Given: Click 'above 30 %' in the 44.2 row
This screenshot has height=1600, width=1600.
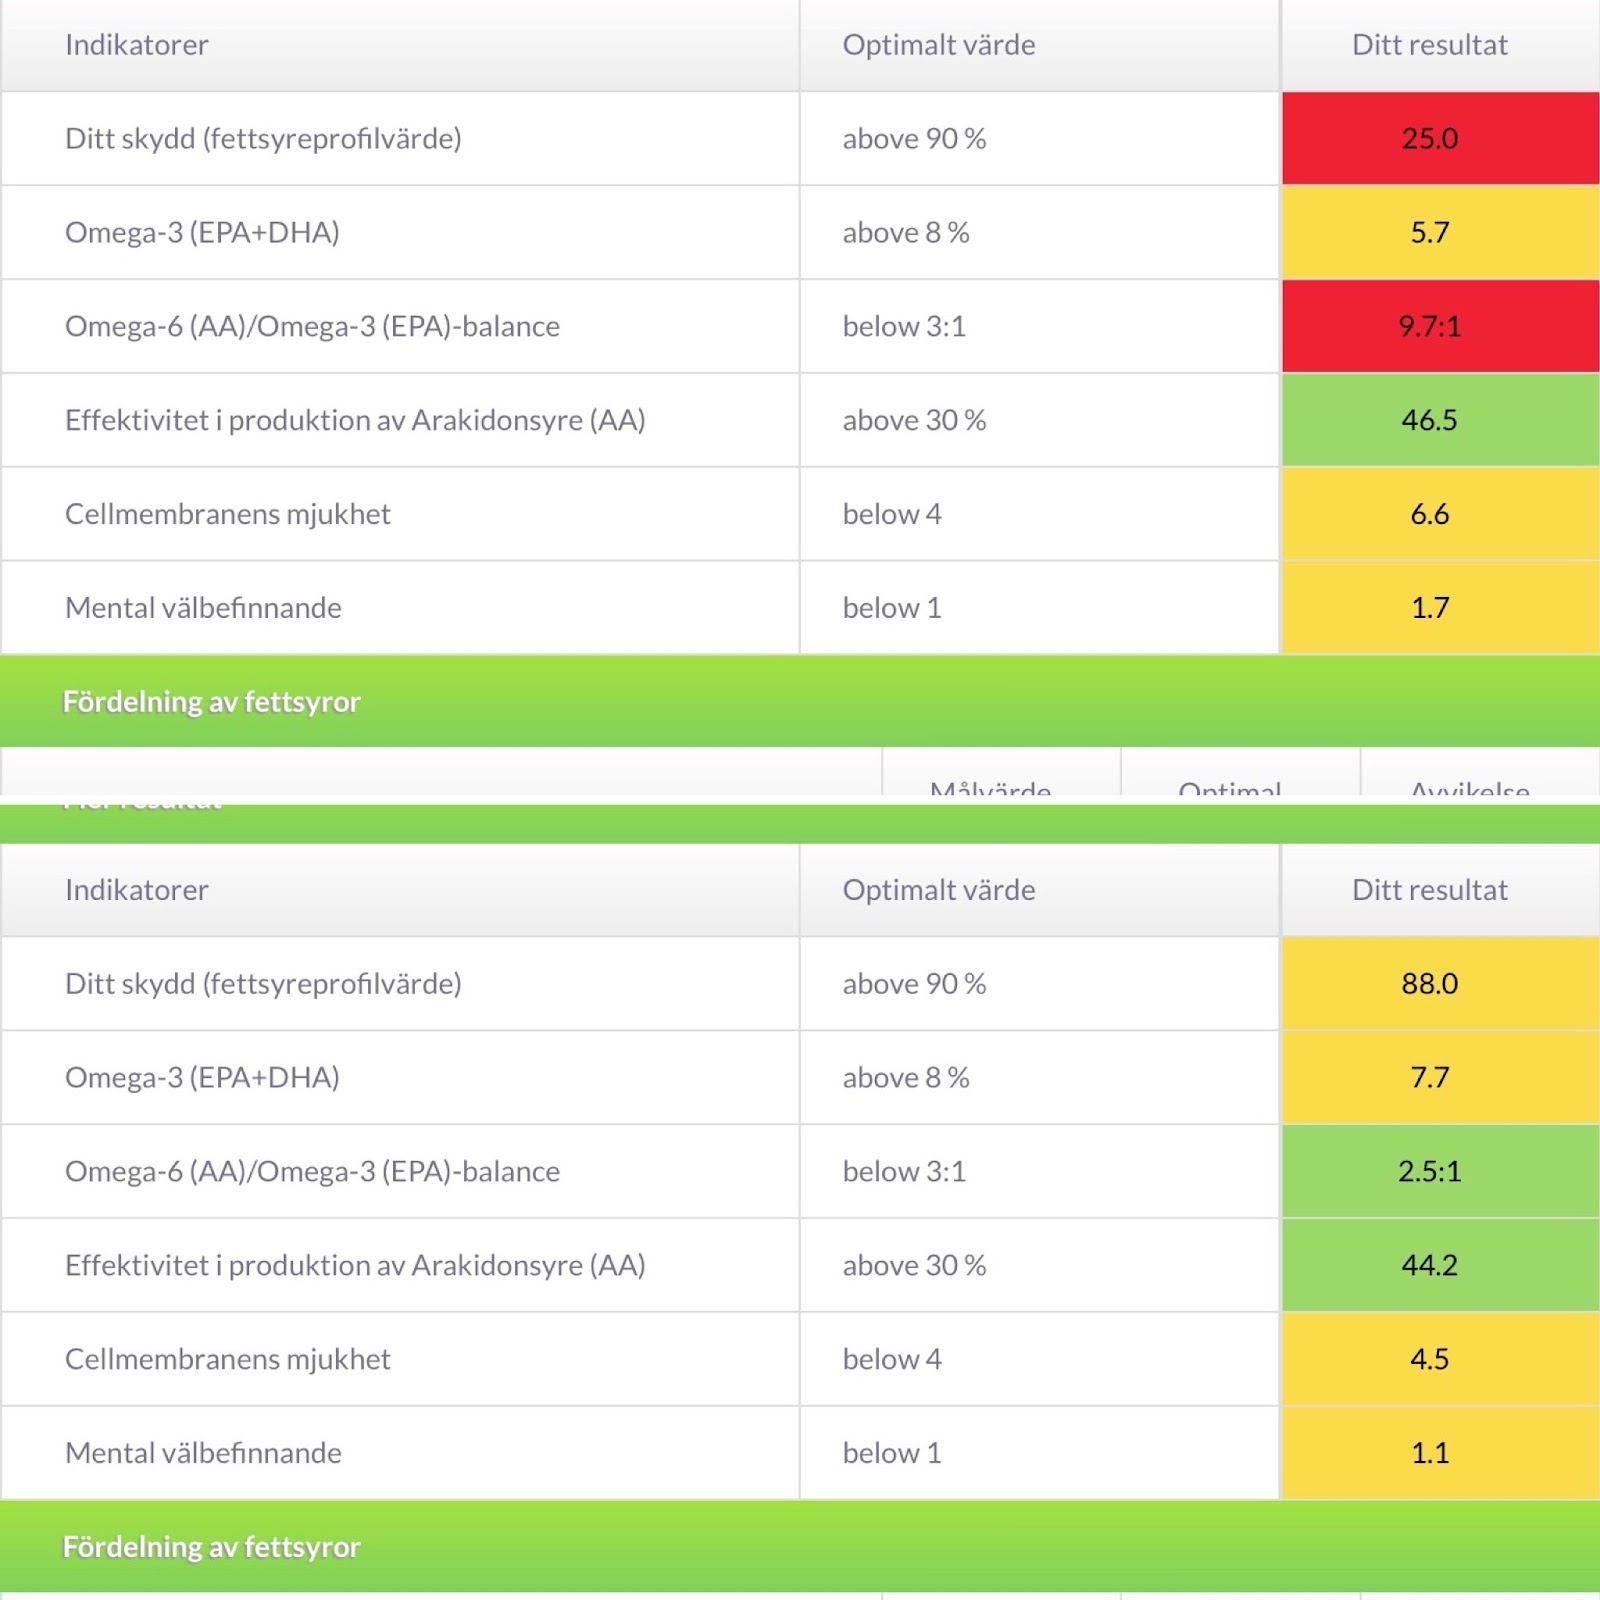Looking at the screenshot, I should (x=914, y=1266).
